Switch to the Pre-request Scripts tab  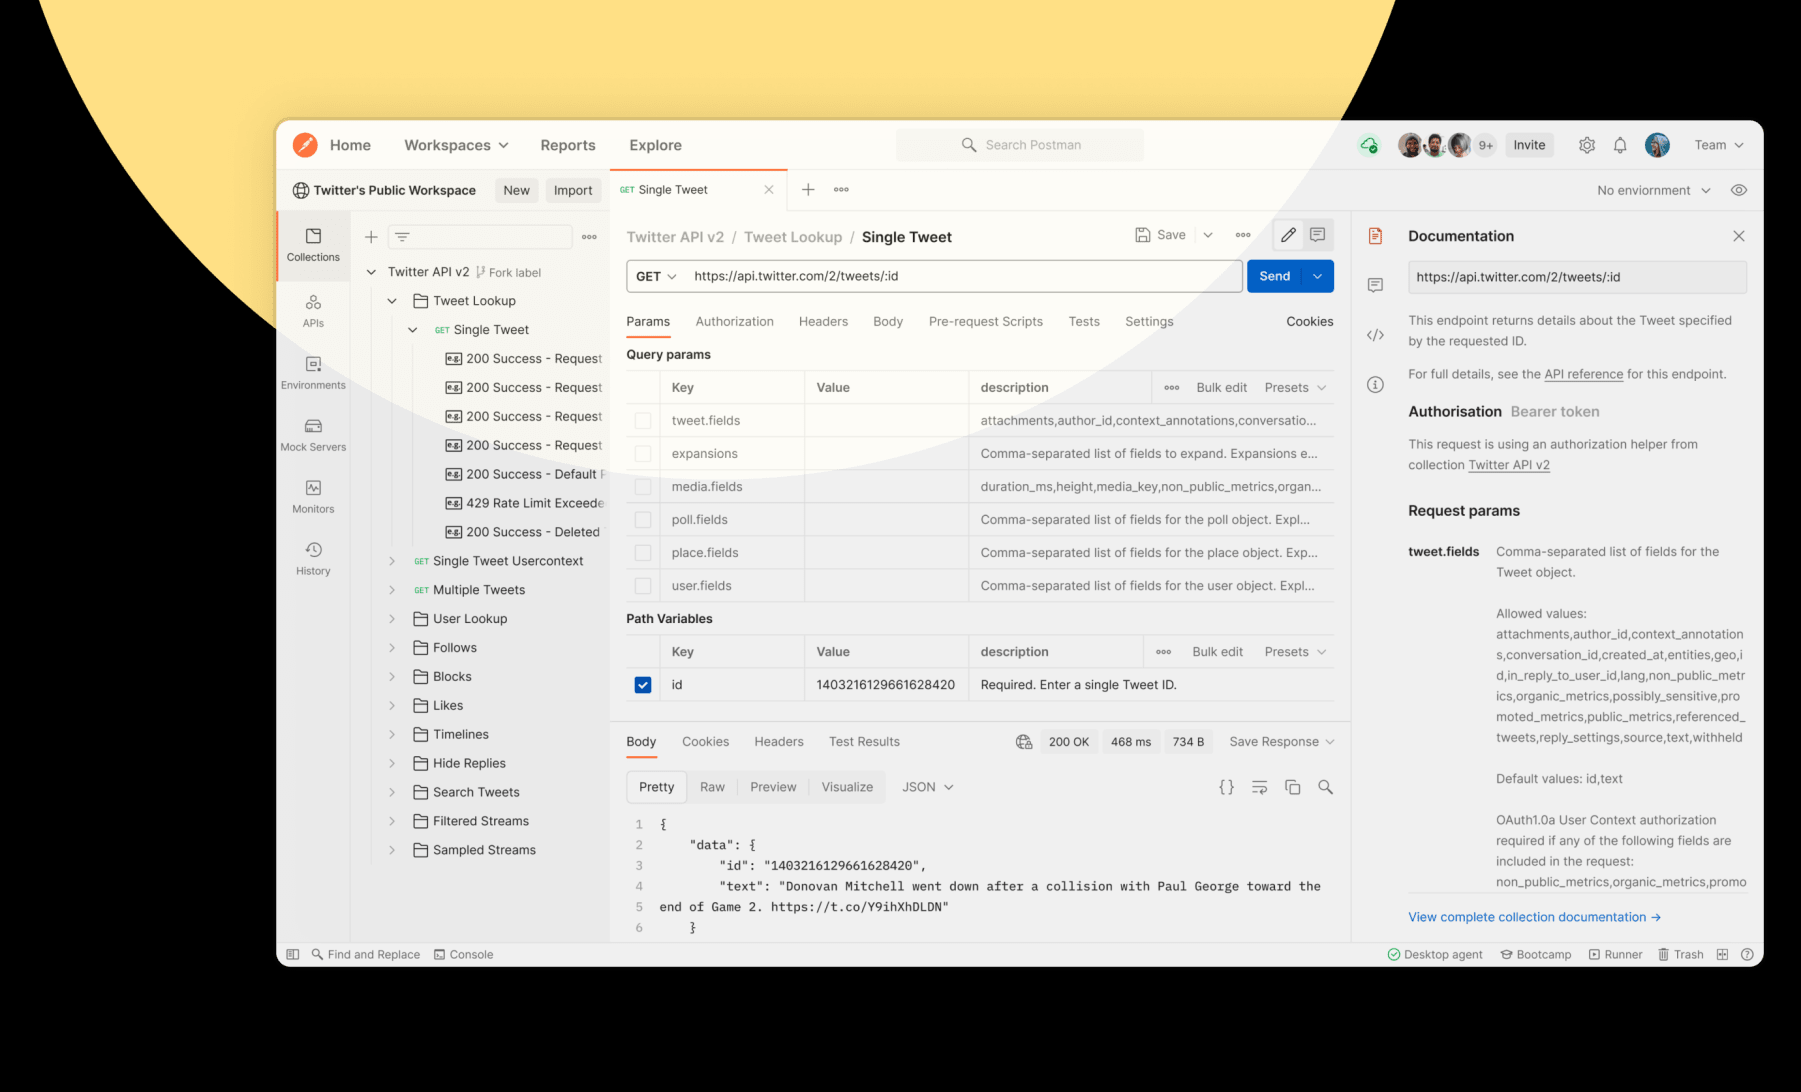[x=985, y=322]
